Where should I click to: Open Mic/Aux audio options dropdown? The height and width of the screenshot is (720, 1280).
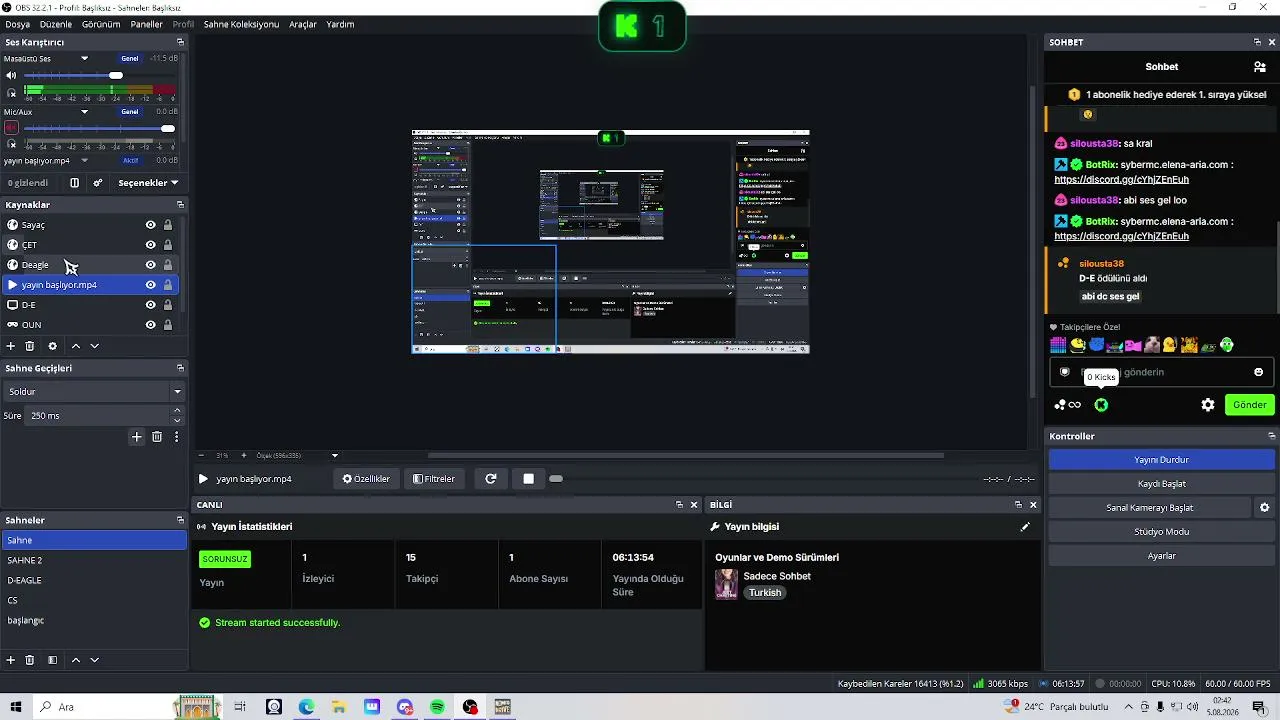pos(85,111)
